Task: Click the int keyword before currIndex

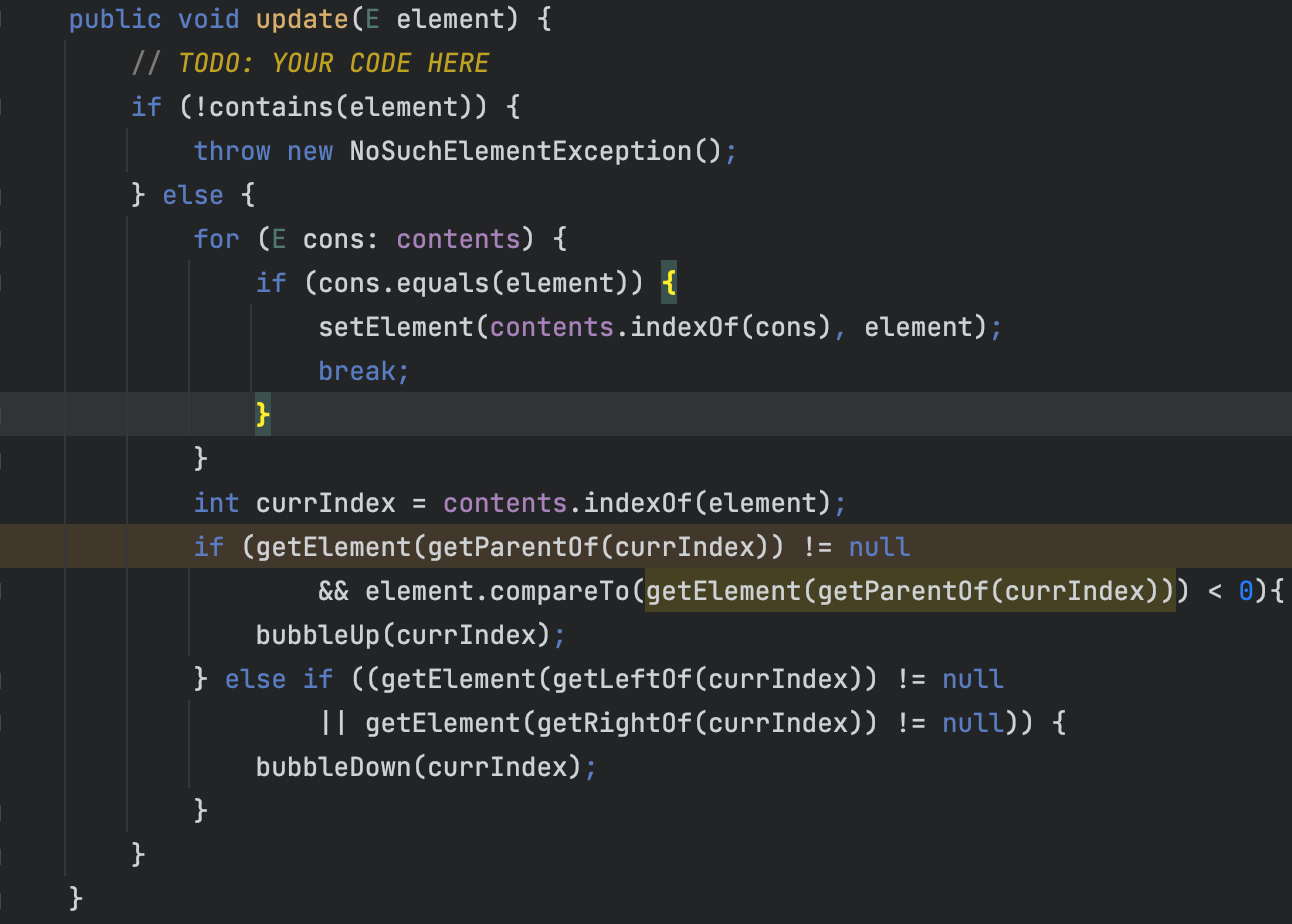Action: 216,502
